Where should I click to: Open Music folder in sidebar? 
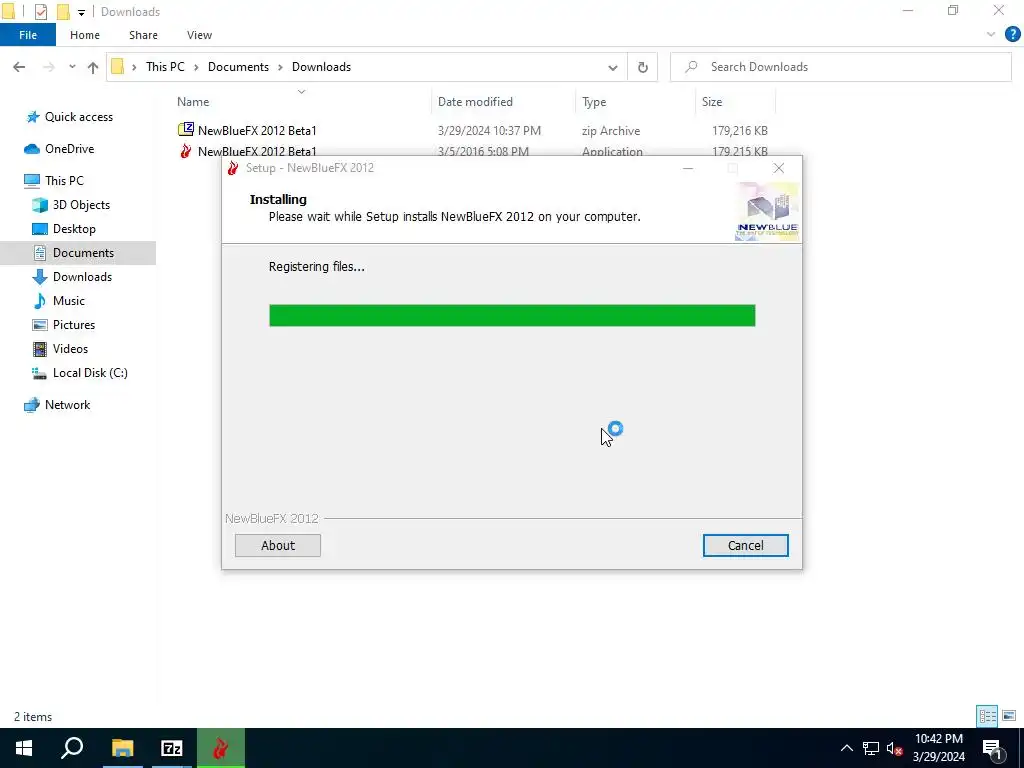tap(69, 301)
